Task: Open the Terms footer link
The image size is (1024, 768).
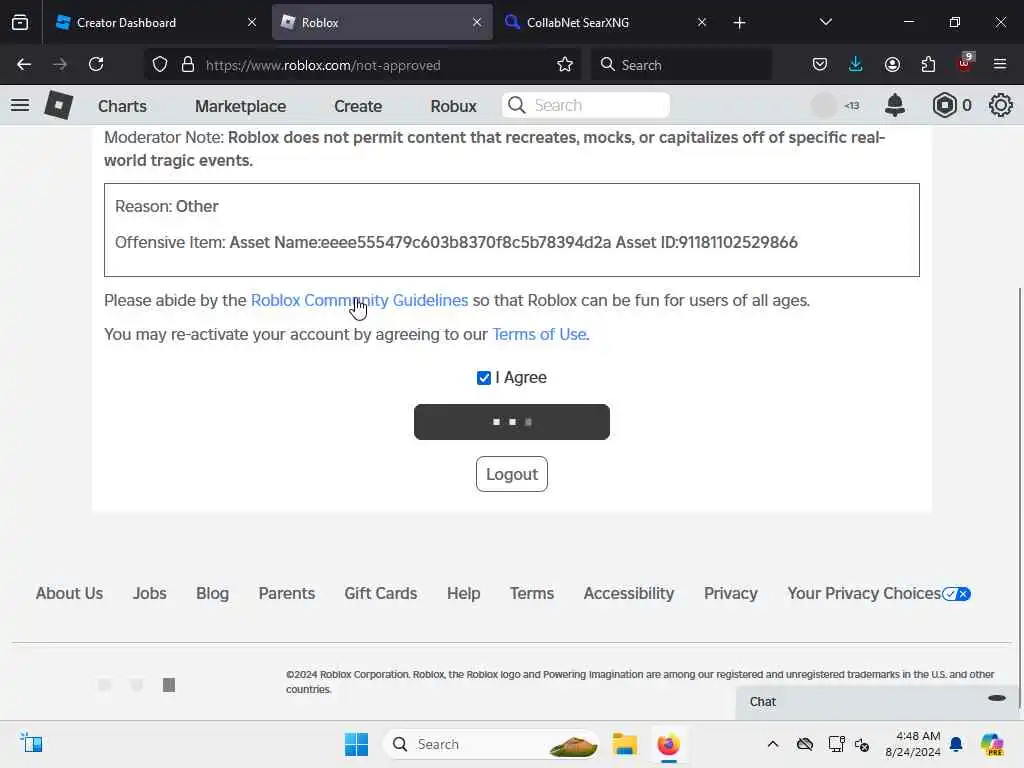Action: pos(532,594)
